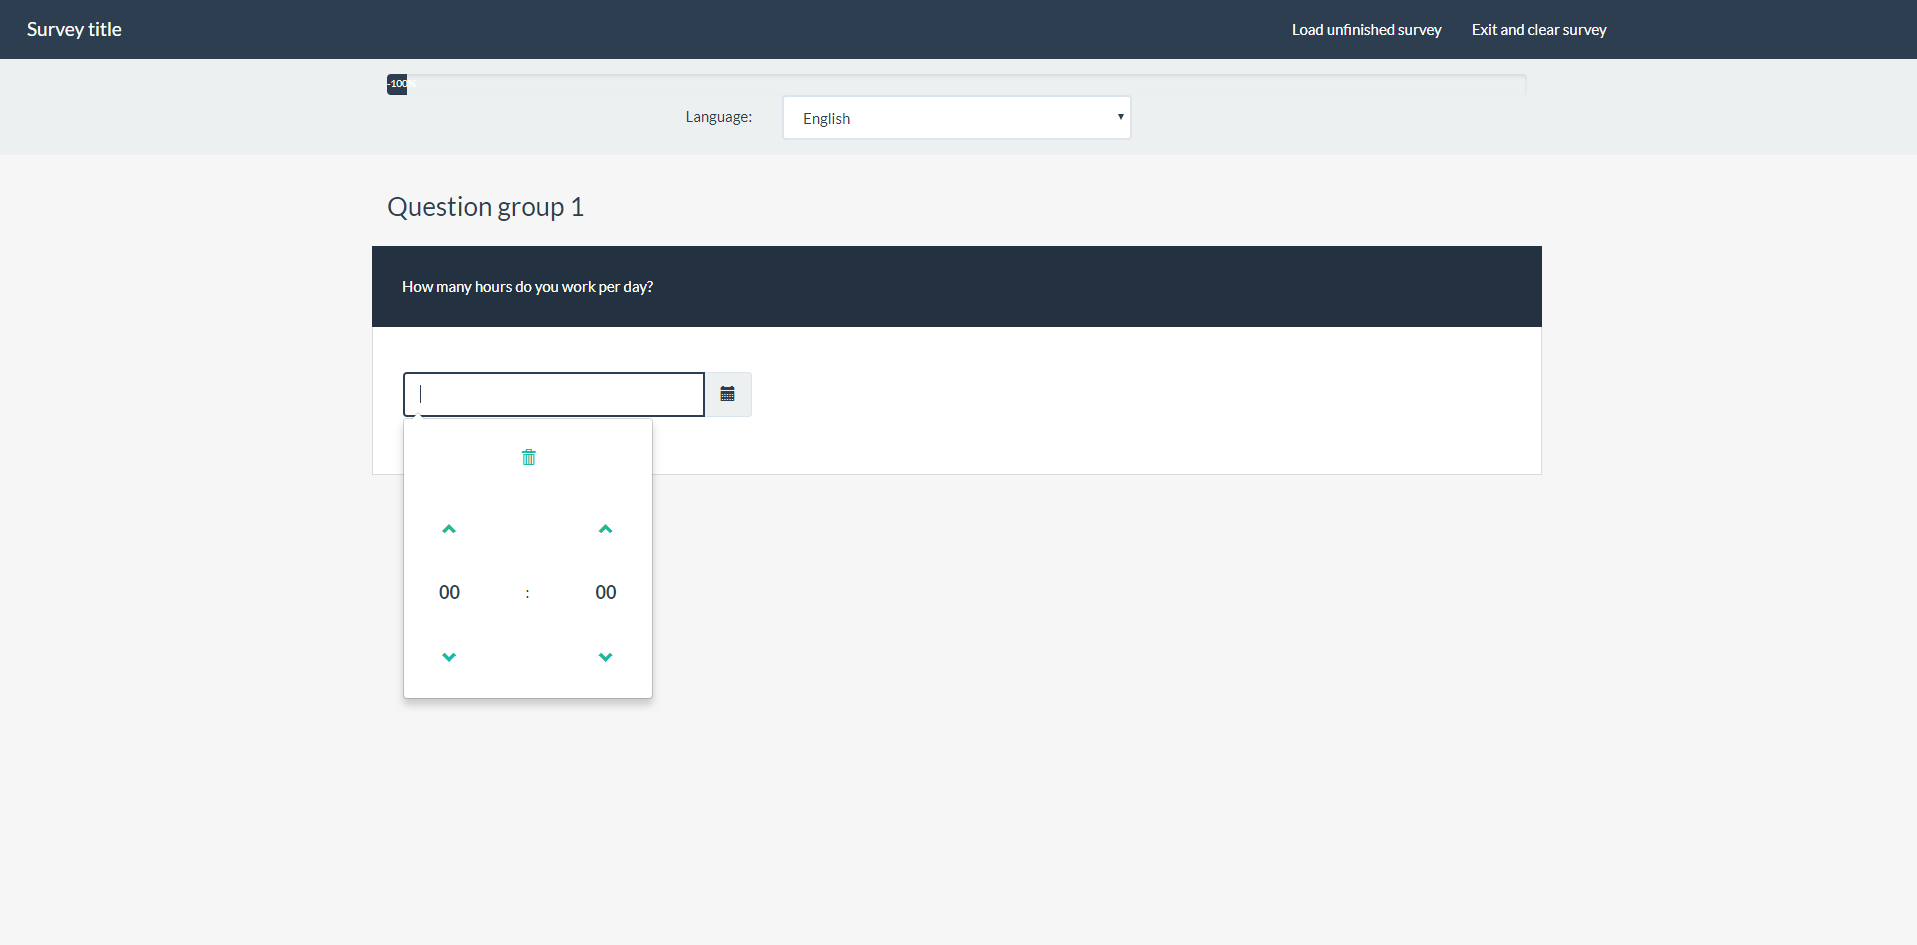The width and height of the screenshot is (1917, 945).
Task: Click the 'How many hours' question text
Action: [x=527, y=287]
